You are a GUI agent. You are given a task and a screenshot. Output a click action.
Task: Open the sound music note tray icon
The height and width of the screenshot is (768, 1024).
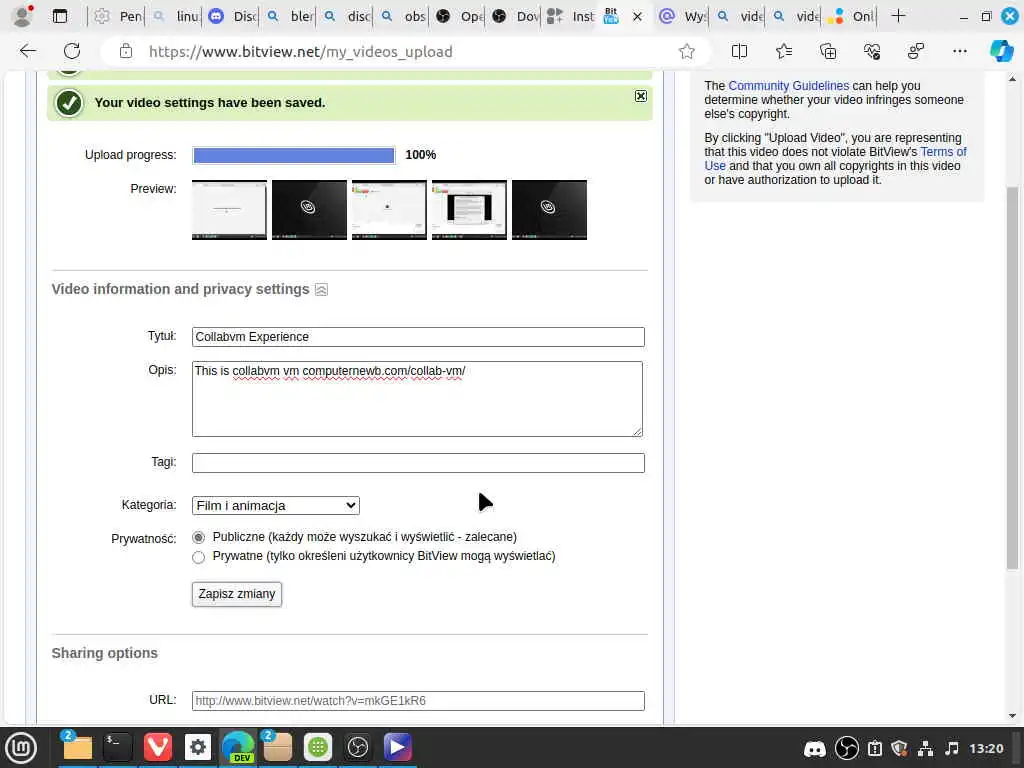tap(952, 748)
